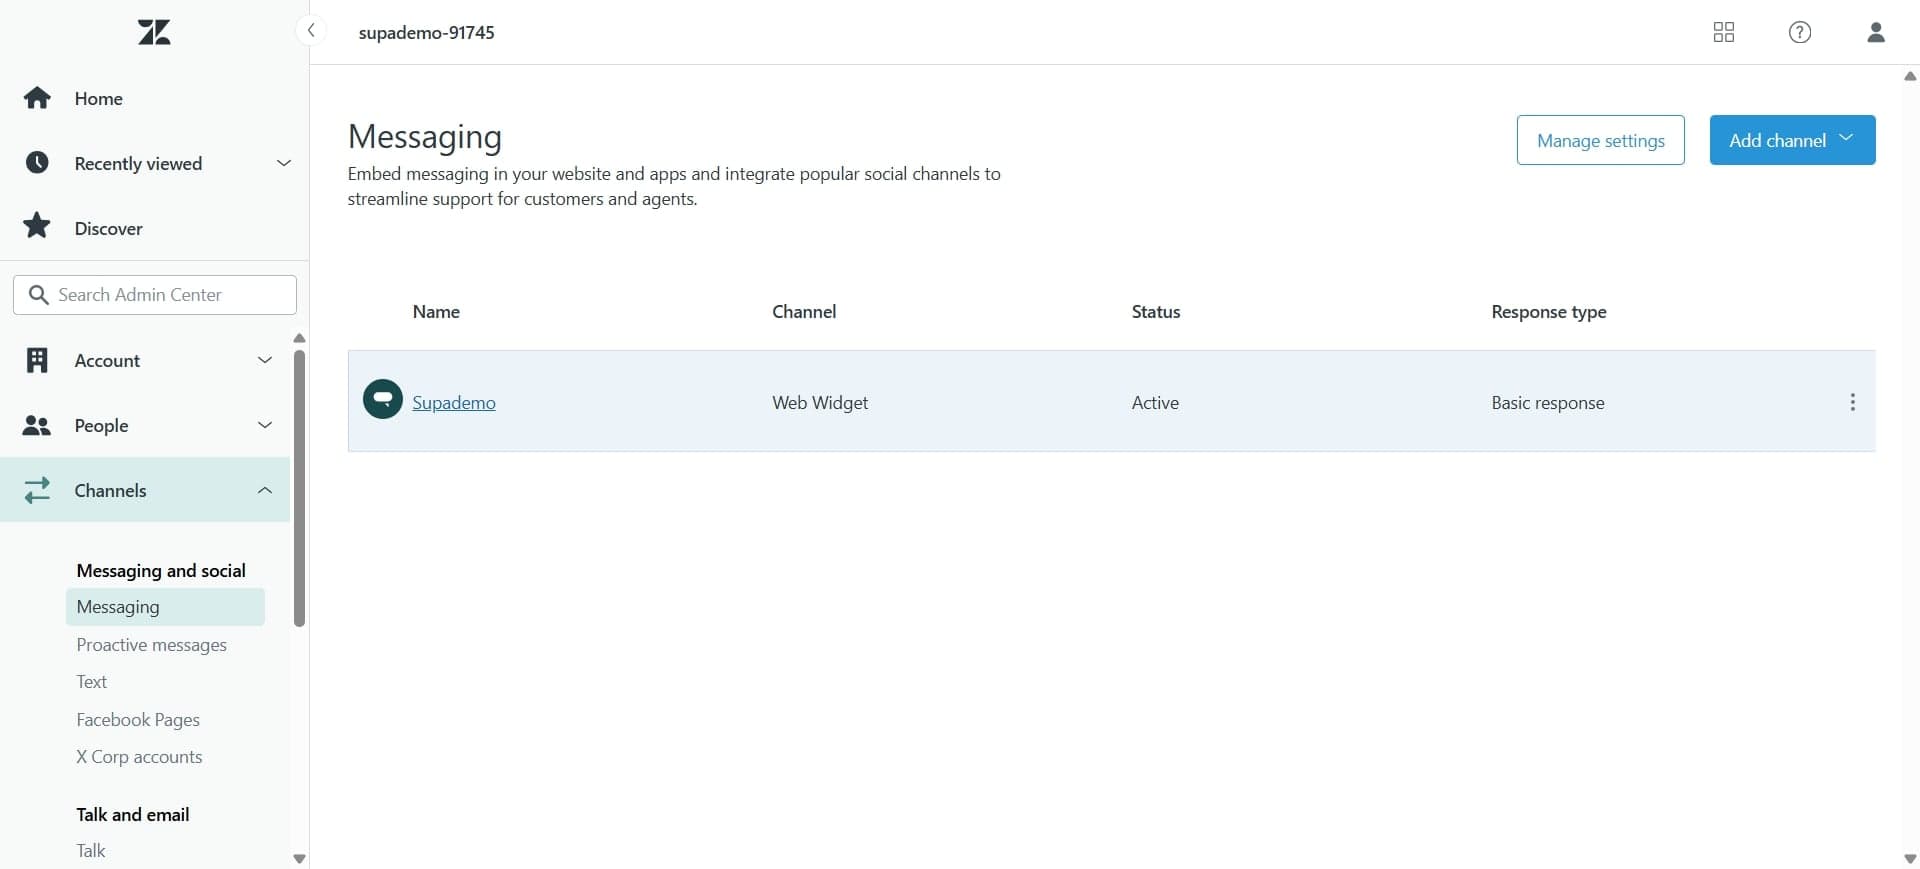
Task: Click the Supademo web widget avatar icon
Action: 382,399
